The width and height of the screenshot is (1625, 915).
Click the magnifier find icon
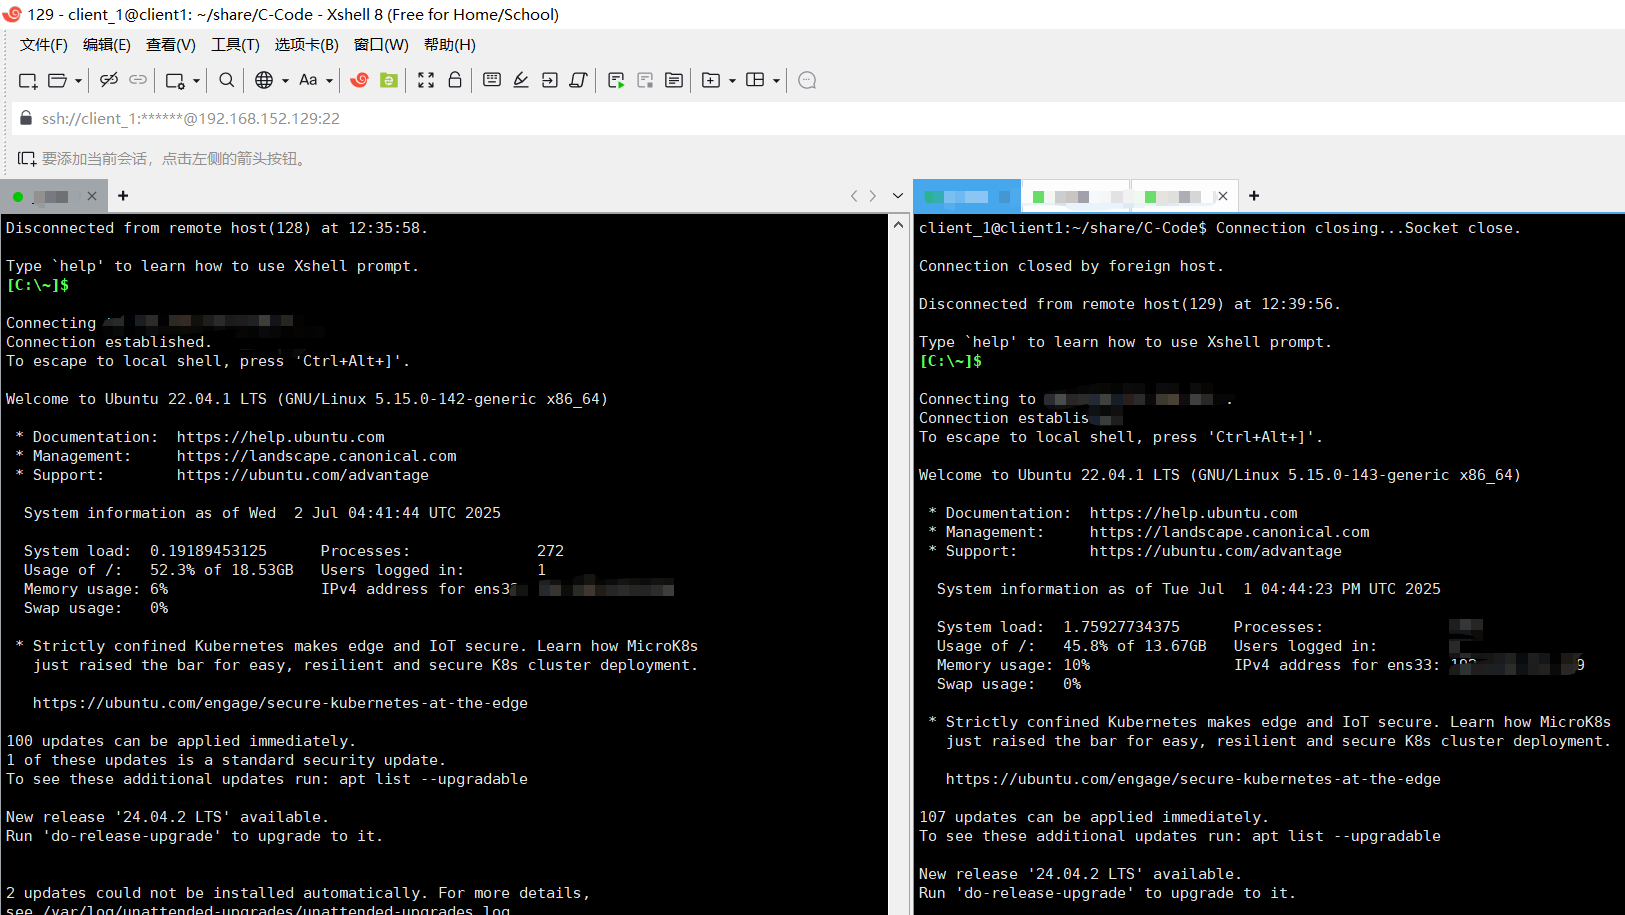point(227,80)
